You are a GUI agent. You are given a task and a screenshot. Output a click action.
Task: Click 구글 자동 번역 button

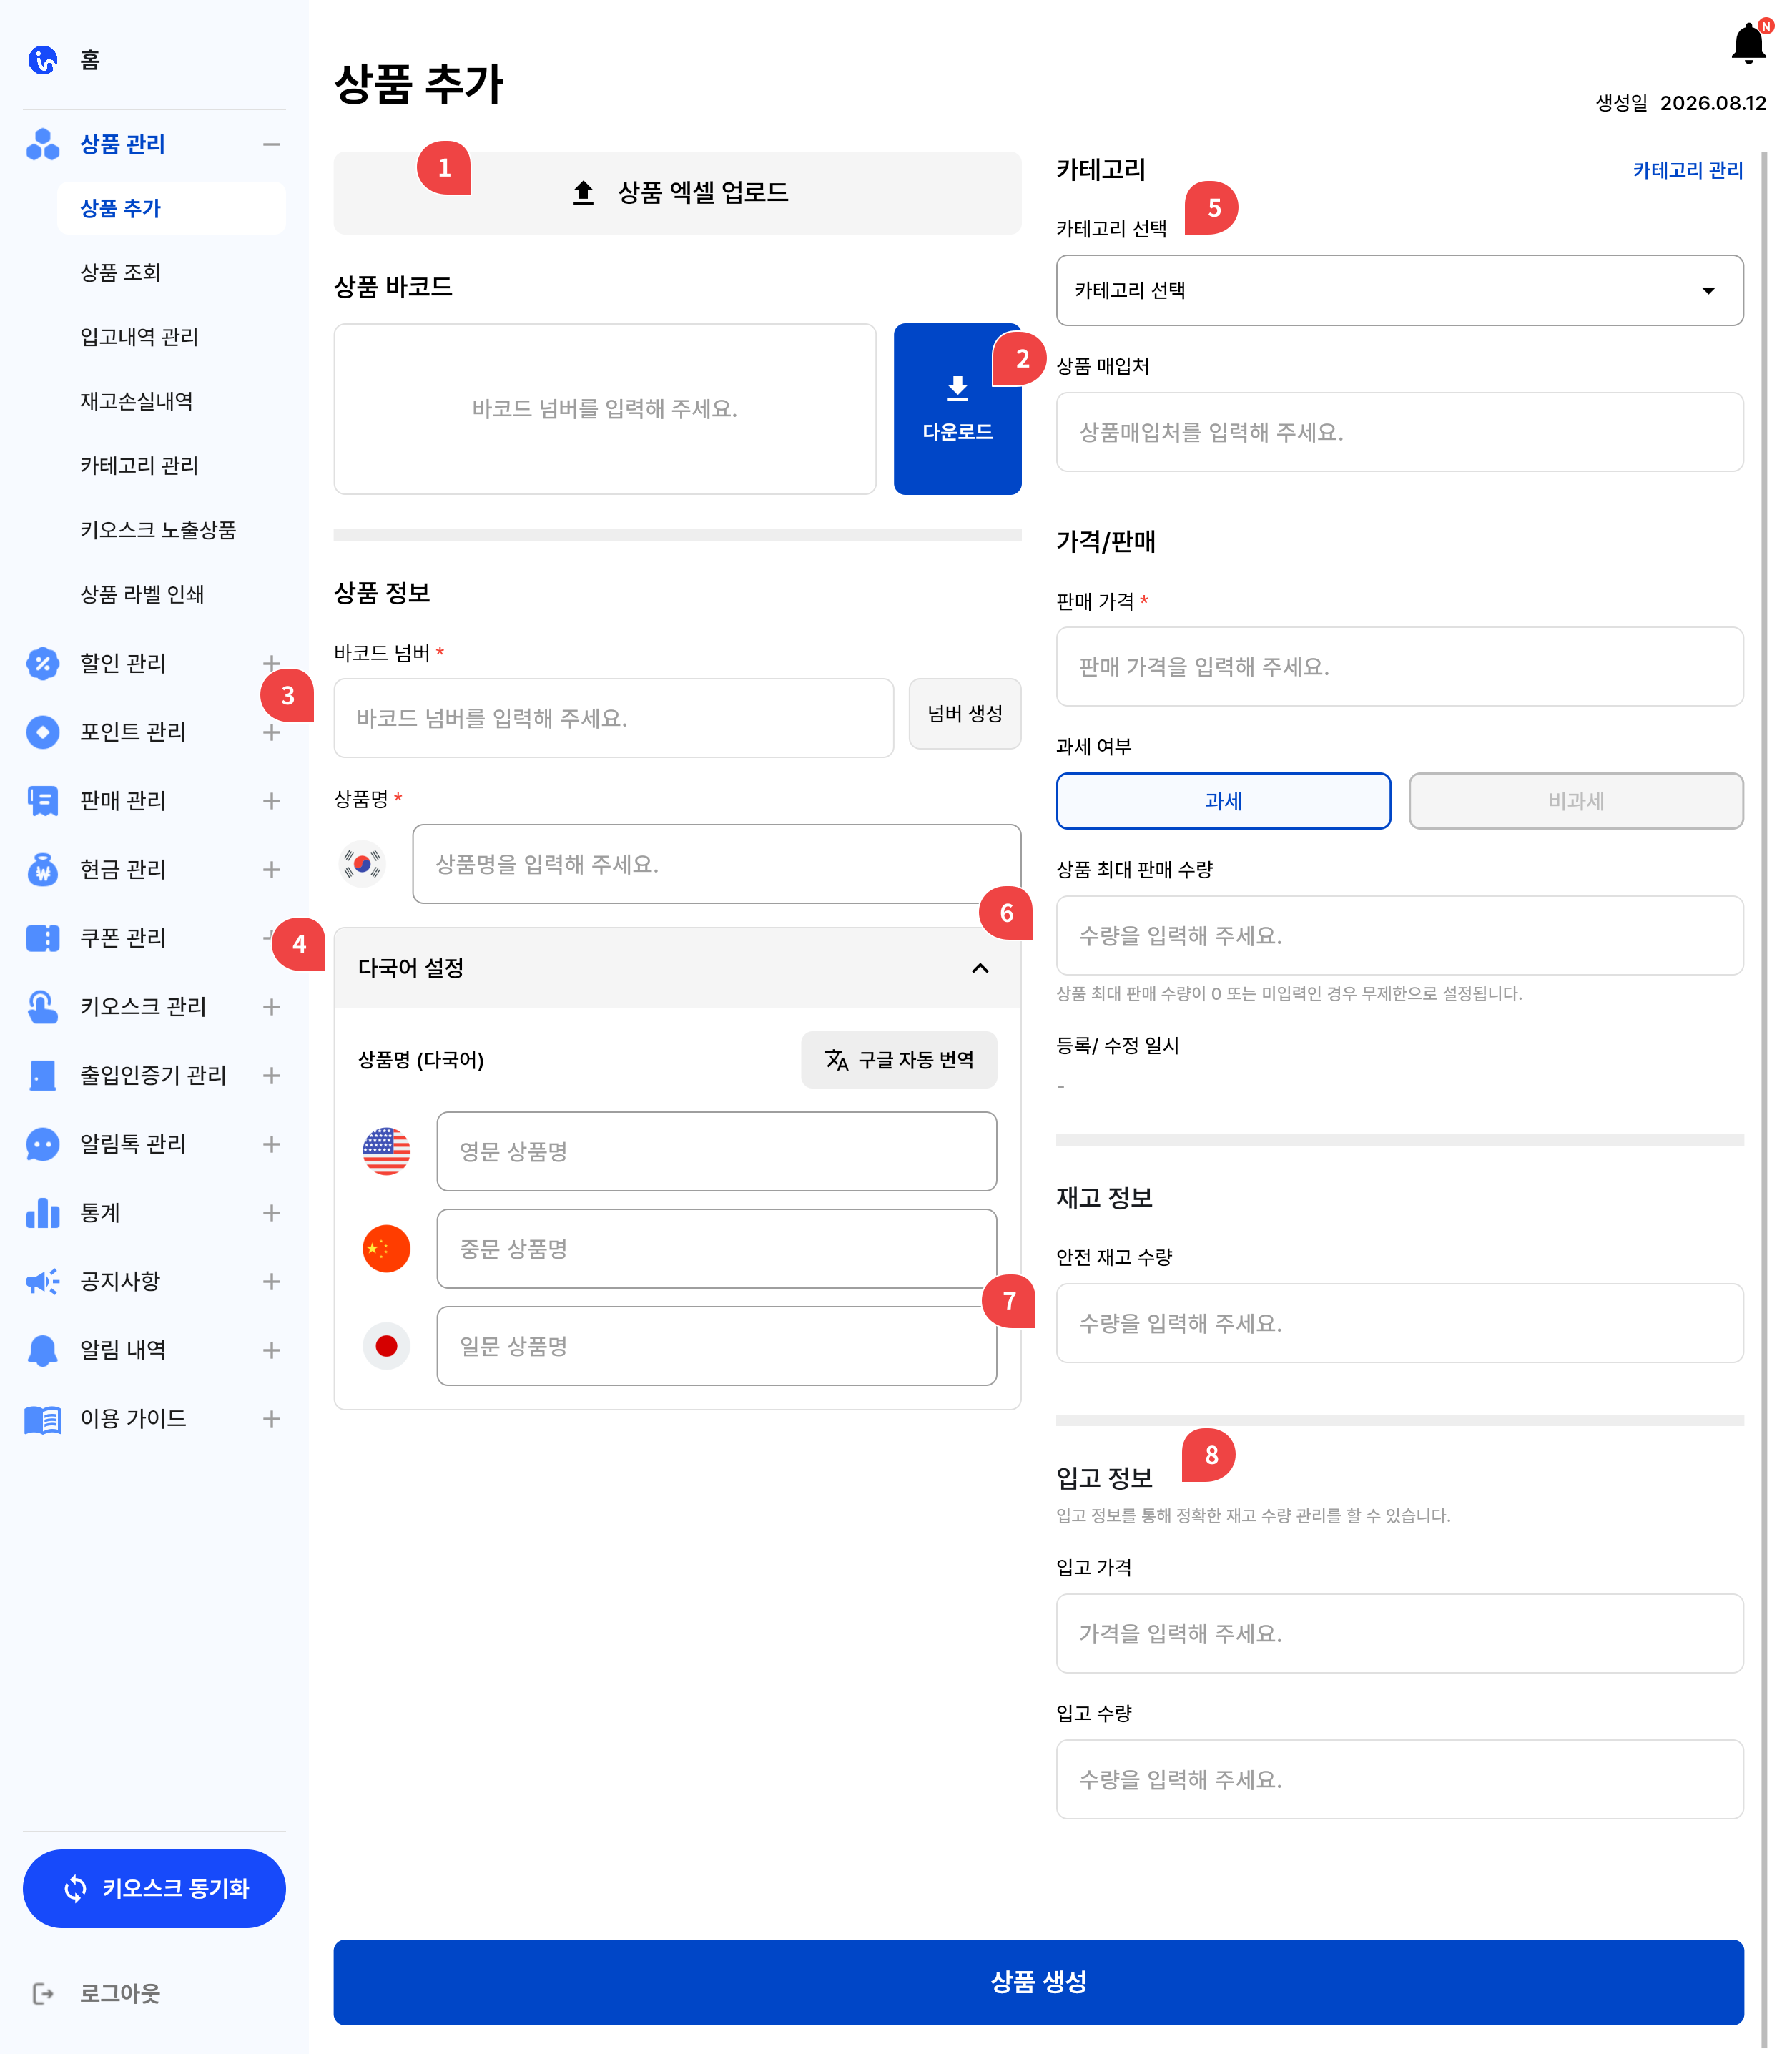[898, 1059]
